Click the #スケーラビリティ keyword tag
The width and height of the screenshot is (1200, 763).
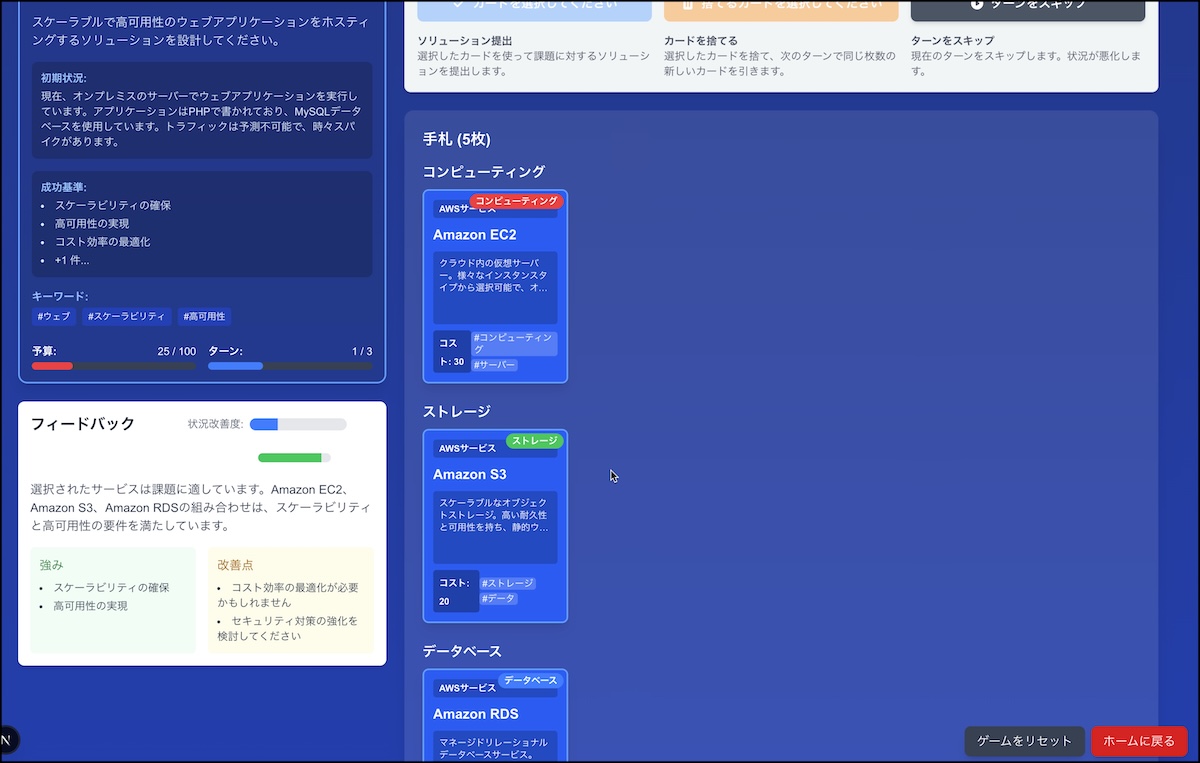127,316
